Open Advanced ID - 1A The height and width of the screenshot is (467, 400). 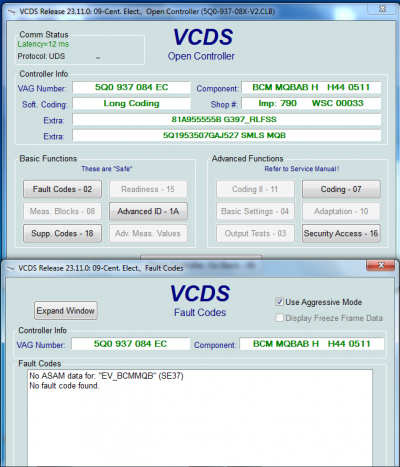[x=148, y=211]
